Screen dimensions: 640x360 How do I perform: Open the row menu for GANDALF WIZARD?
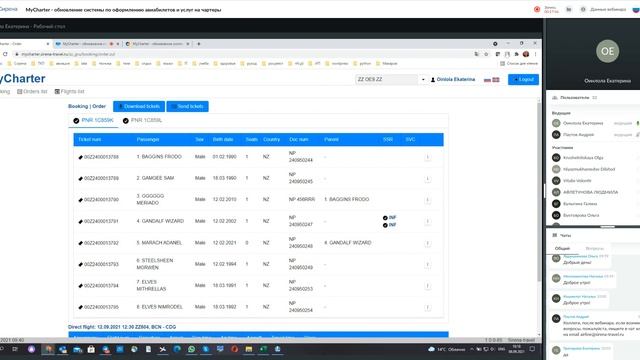[x=427, y=222]
